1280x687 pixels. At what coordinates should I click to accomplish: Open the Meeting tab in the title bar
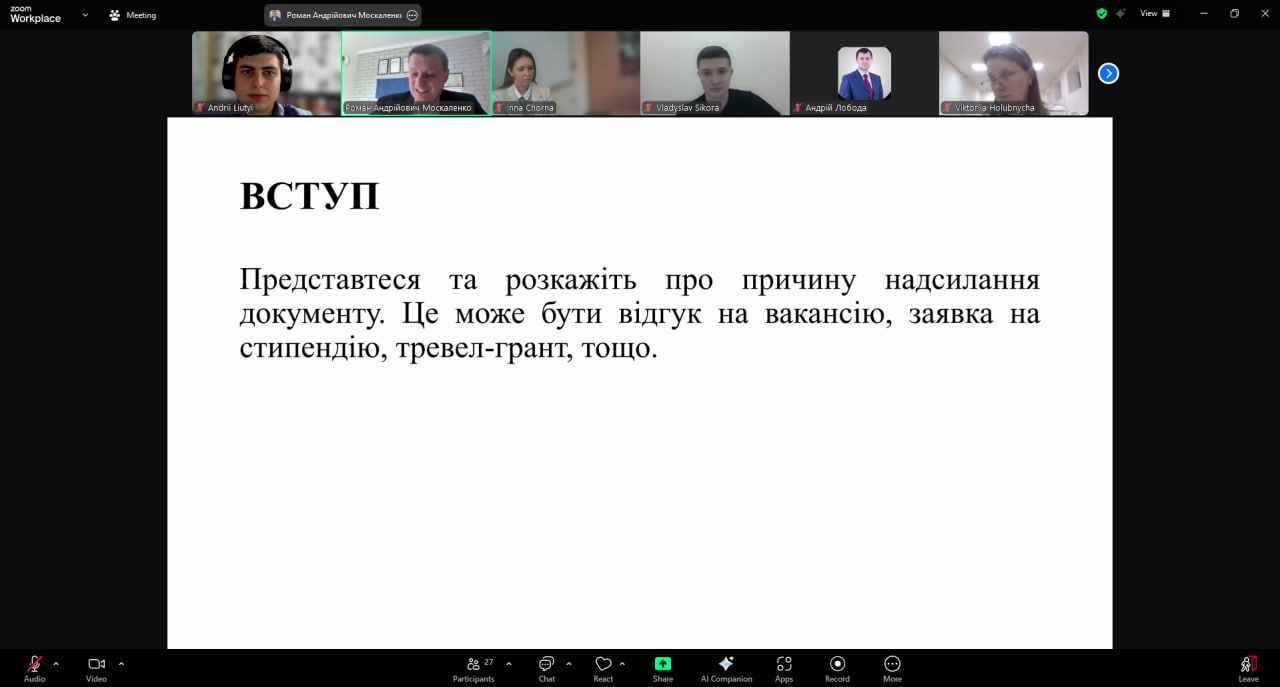tap(132, 15)
